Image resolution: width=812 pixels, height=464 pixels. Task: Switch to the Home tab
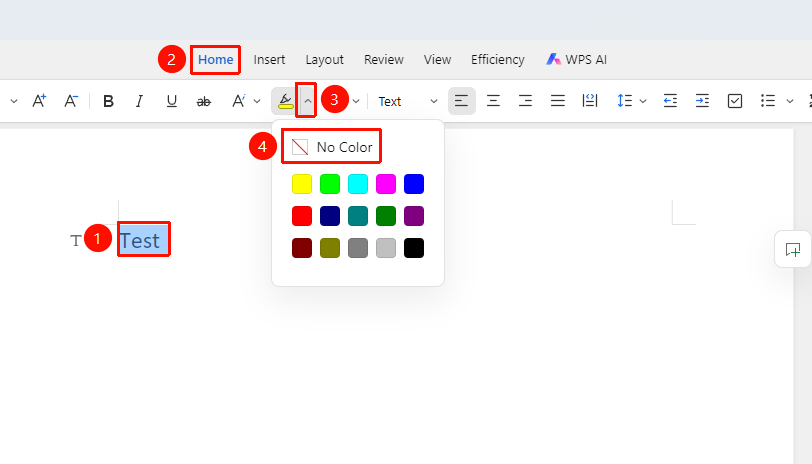point(215,60)
